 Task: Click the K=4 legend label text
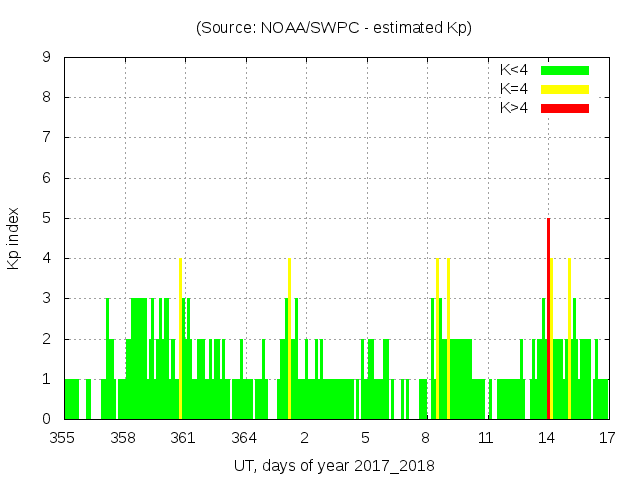514,89
